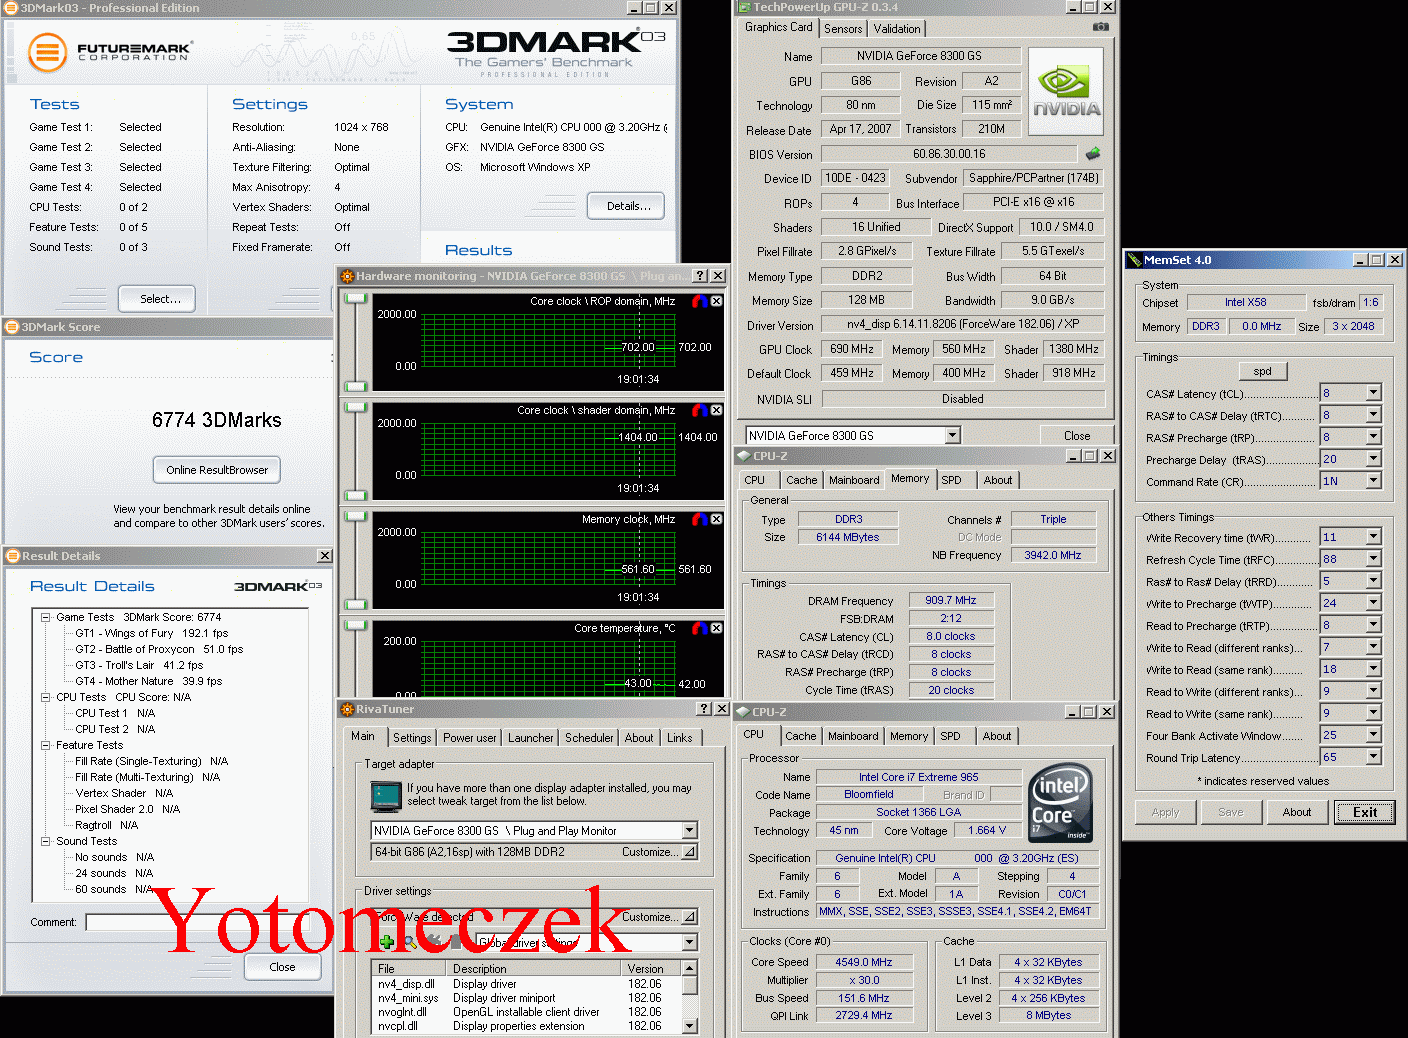Click the Hardware monitoring help question button
1408x1038 pixels.
pyautogui.click(x=701, y=276)
